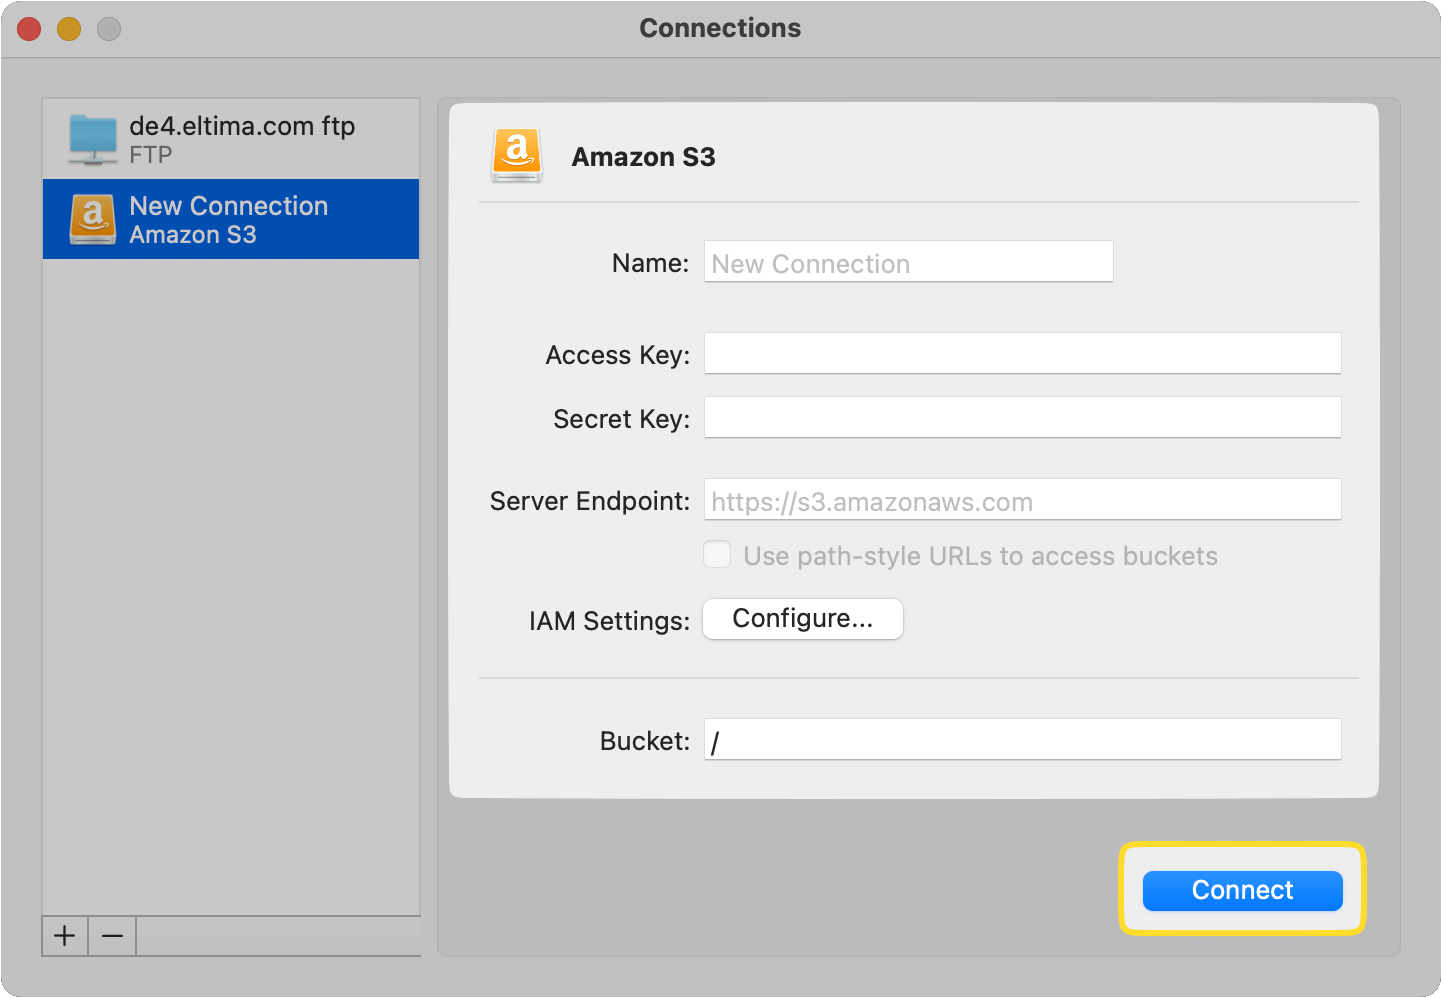Click the Amazon S3 heading text
Viewport: 1442px width, 998px height.
pos(644,156)
